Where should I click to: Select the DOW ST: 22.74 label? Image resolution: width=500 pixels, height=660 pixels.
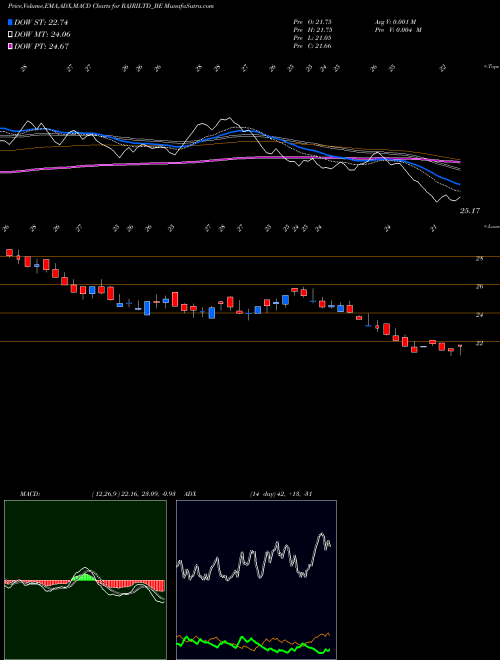coord(41,22)
